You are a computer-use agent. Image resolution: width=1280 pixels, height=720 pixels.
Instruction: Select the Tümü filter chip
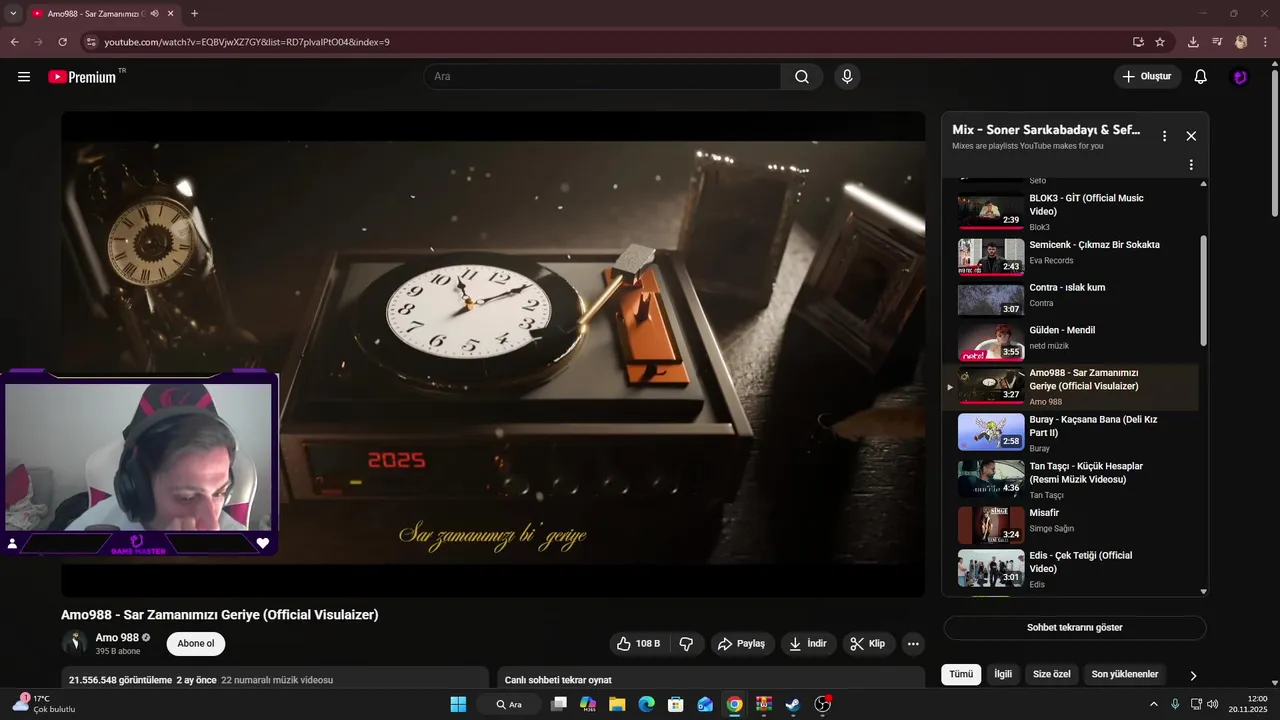click(x=961, y=674)
